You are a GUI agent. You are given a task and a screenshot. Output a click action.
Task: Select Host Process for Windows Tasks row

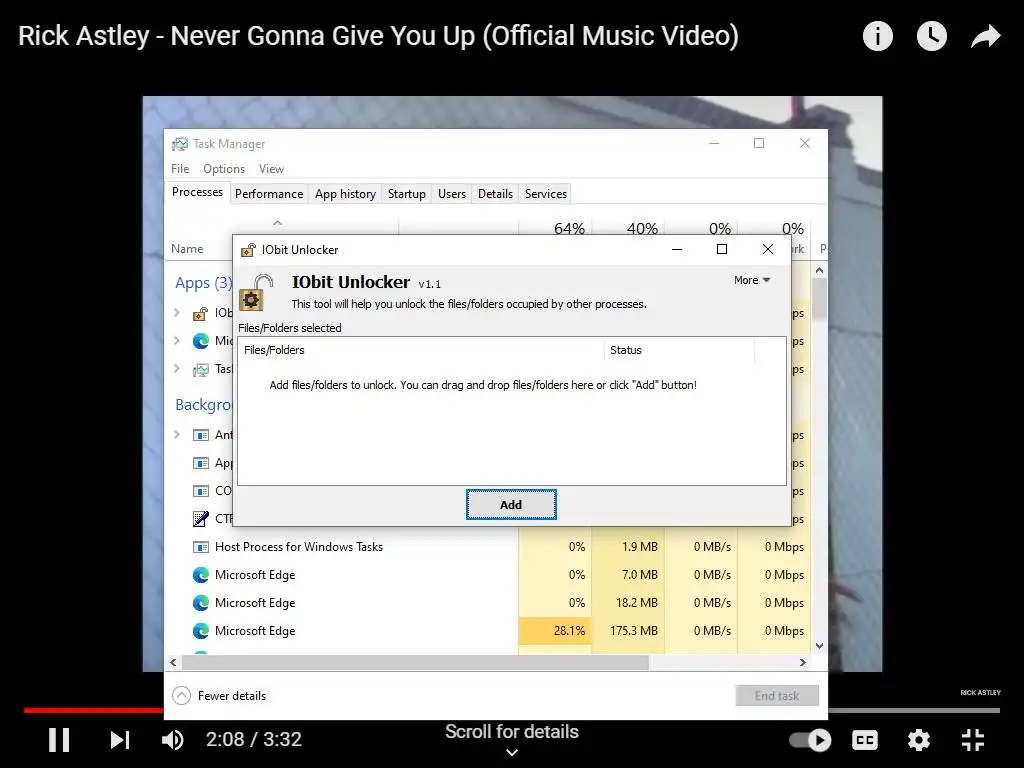click(x=487, y=547)
